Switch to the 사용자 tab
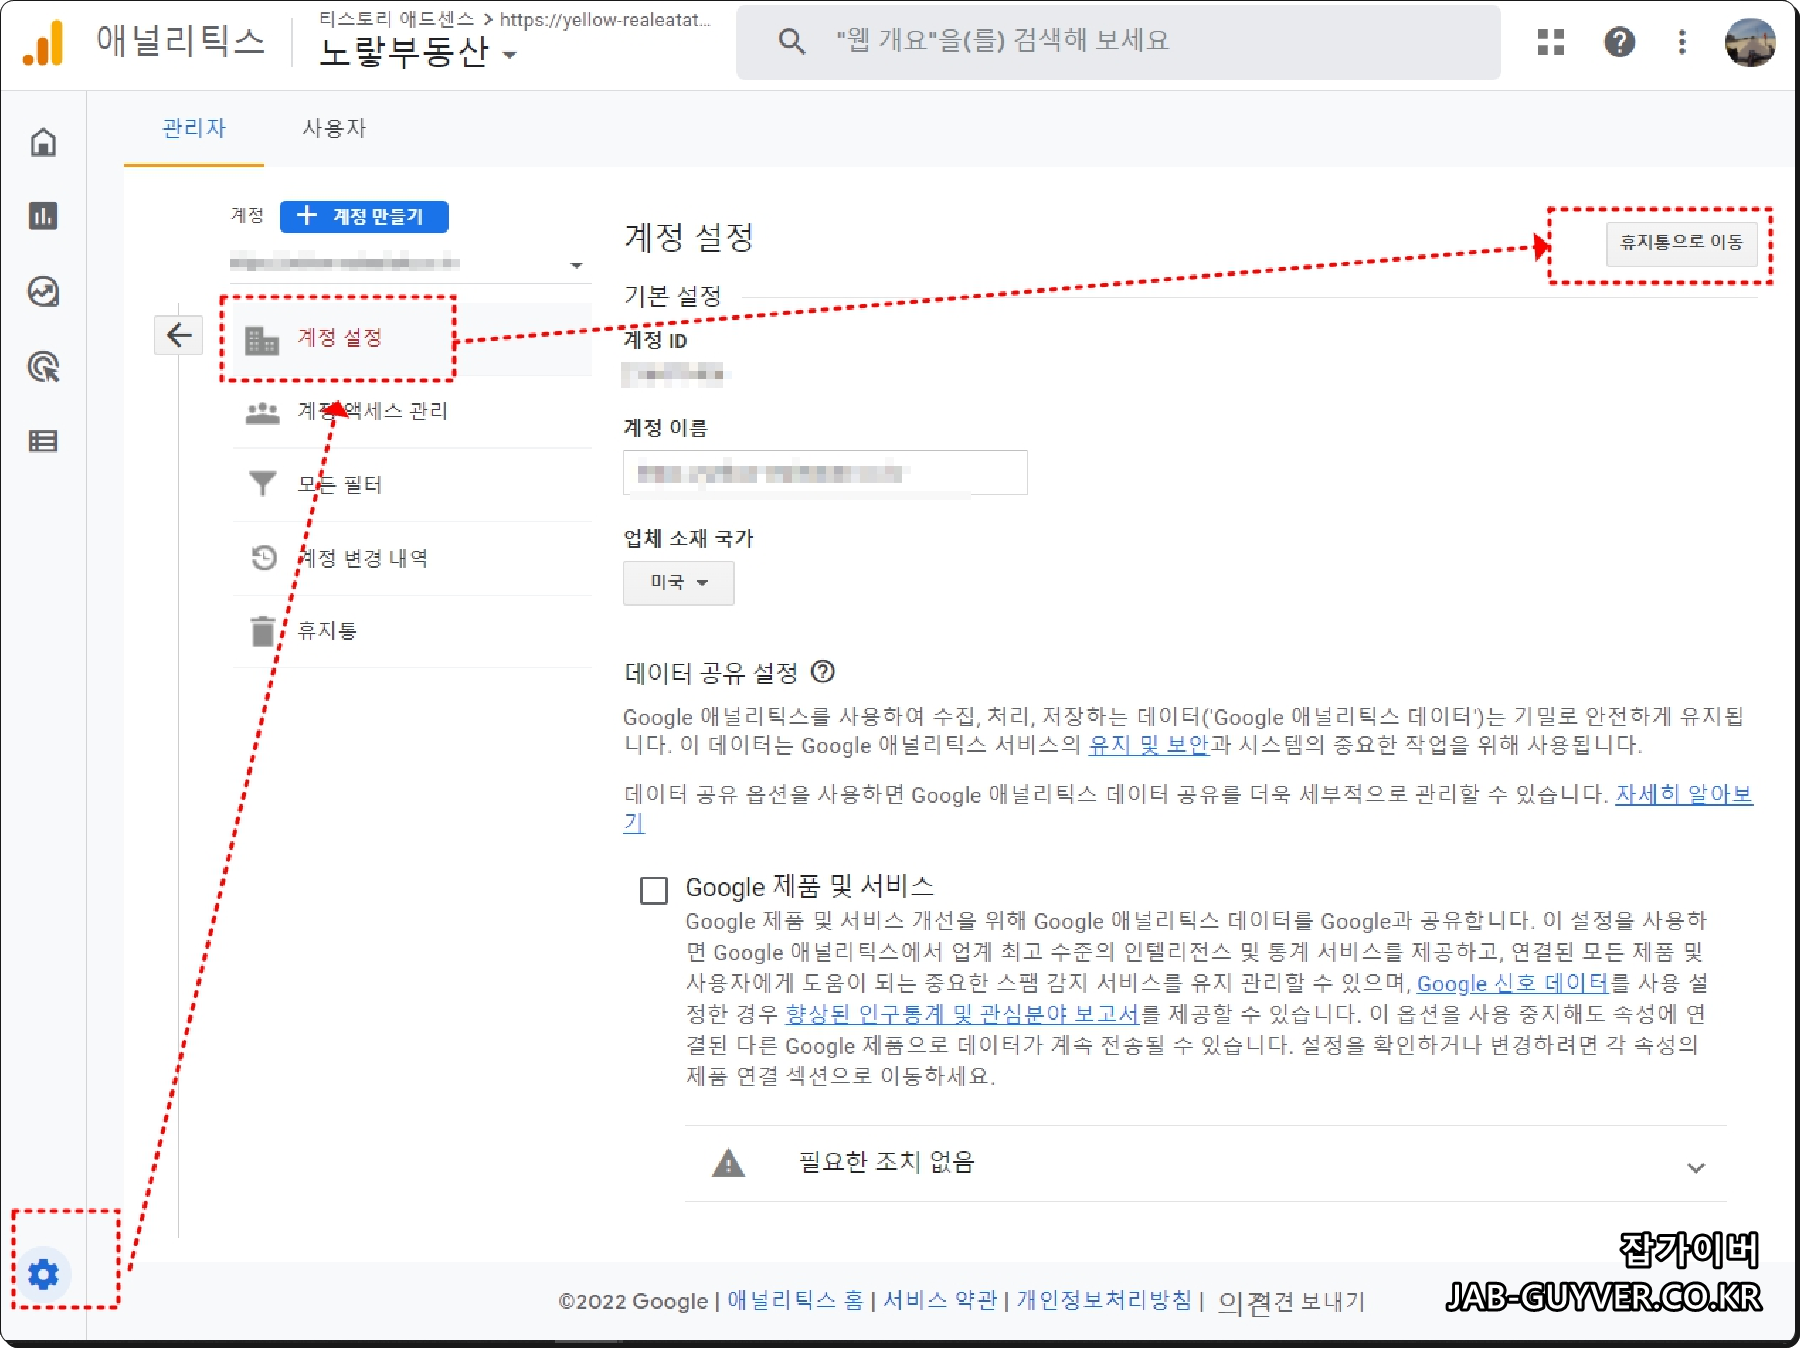Image resolution: width=1800 pixels, height=1348 pixels. [334, 128]
